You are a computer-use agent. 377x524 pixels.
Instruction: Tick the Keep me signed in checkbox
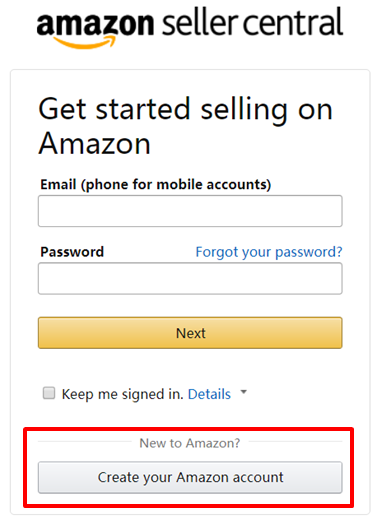(x=49, y=393)
